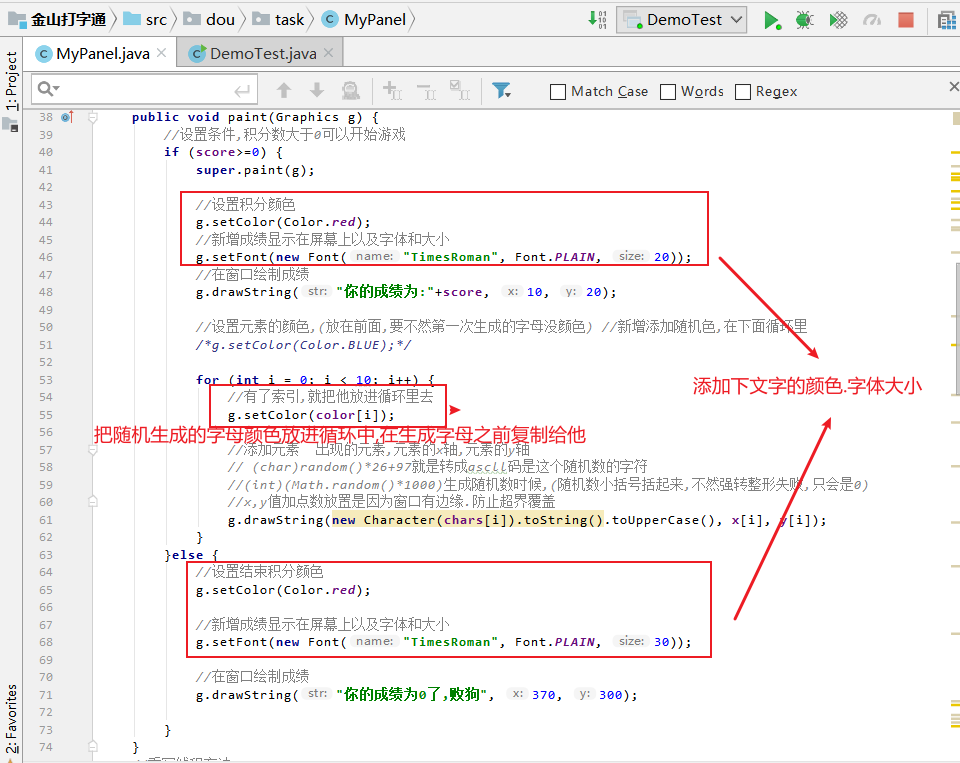Screen dimensions: 960x763
Task: Open the 1: Project tool window
Action: coord(11,80)
